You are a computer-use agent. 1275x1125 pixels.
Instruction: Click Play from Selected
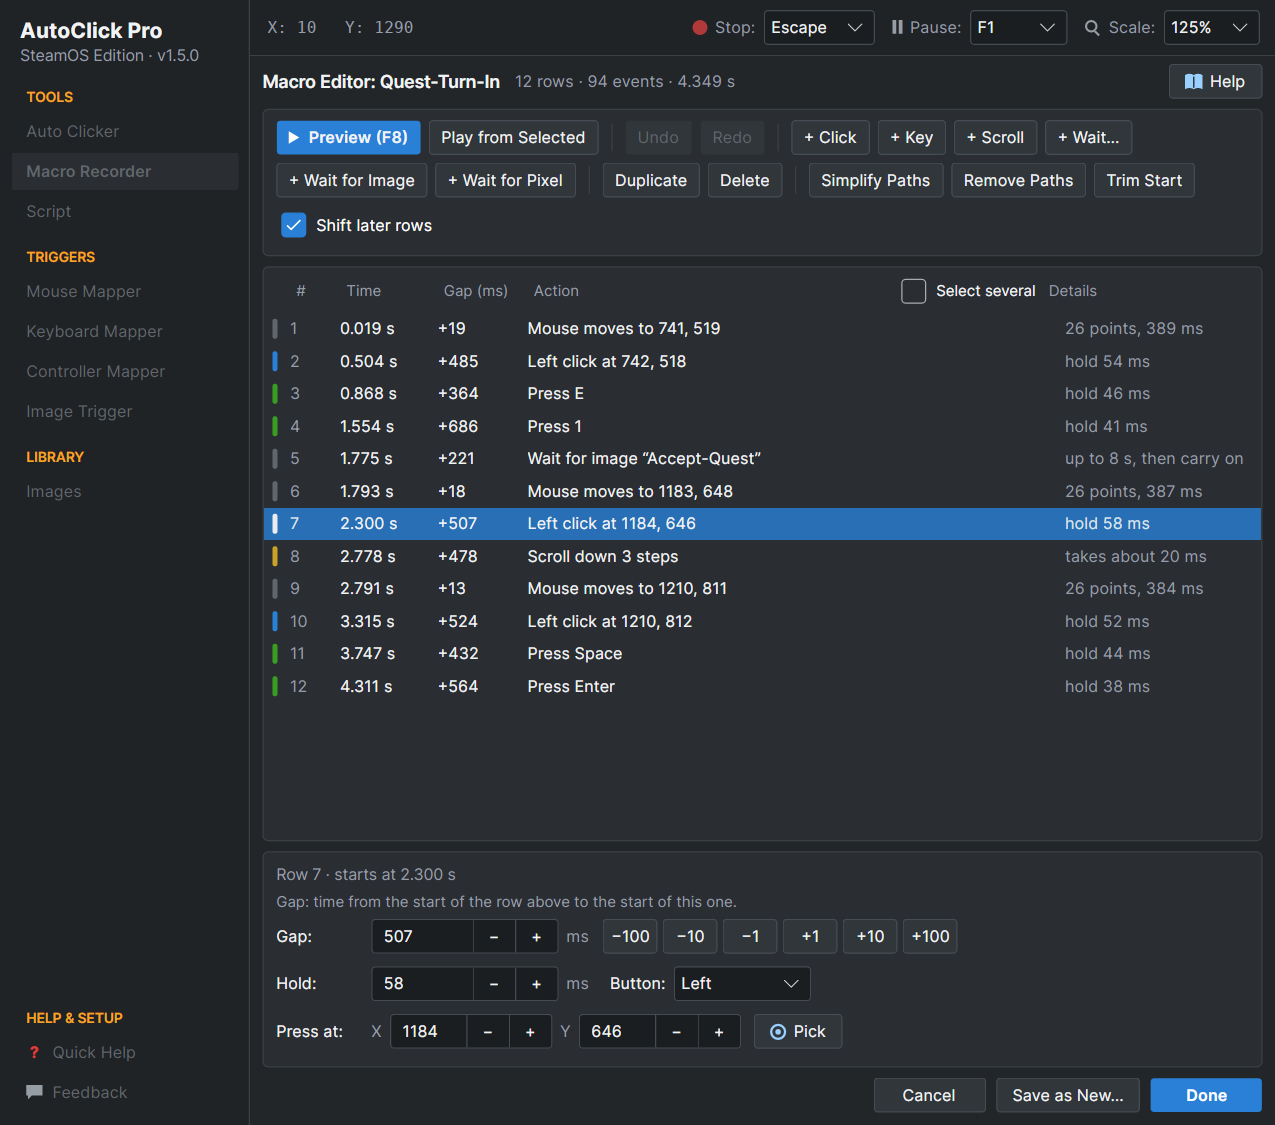513,138
